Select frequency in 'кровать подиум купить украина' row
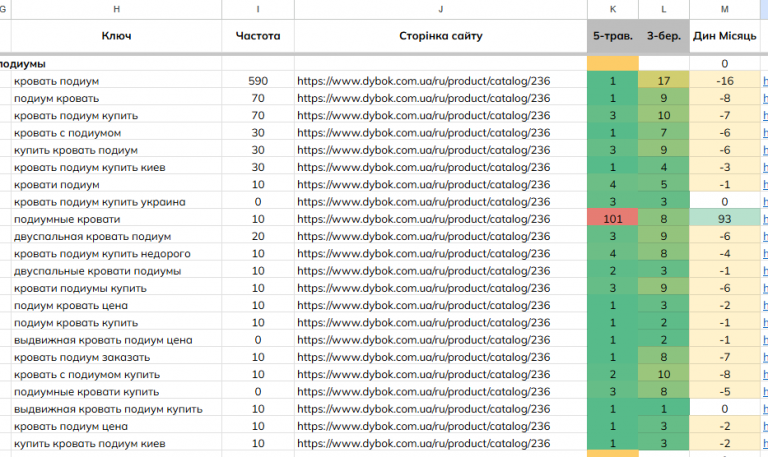Viewport: 768px width, 457px height. [x=258, y=202]
